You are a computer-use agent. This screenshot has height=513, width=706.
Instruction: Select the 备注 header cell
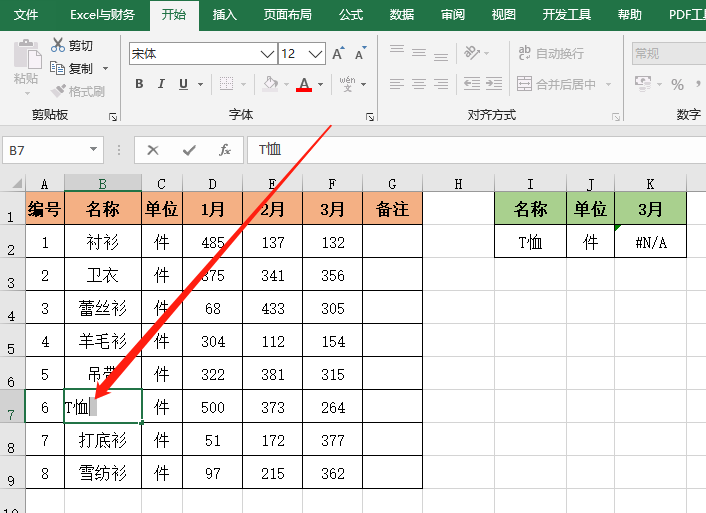coord(392,209)
